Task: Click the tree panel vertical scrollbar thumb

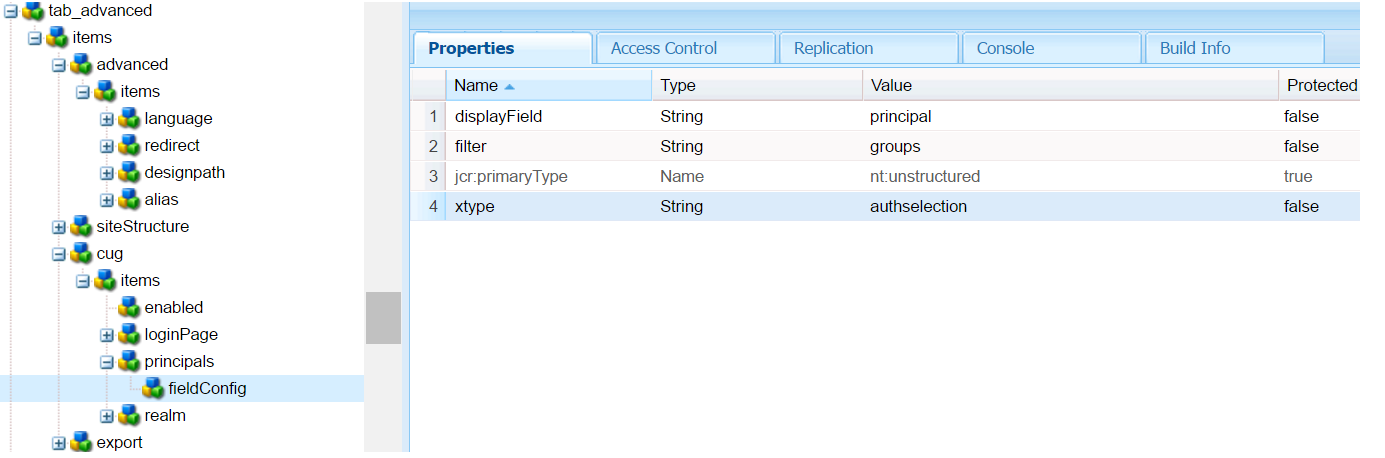Action: 383,317
